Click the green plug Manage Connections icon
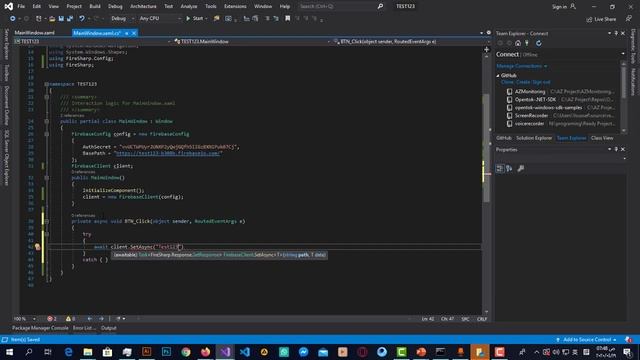 click(x=527, y=43)
